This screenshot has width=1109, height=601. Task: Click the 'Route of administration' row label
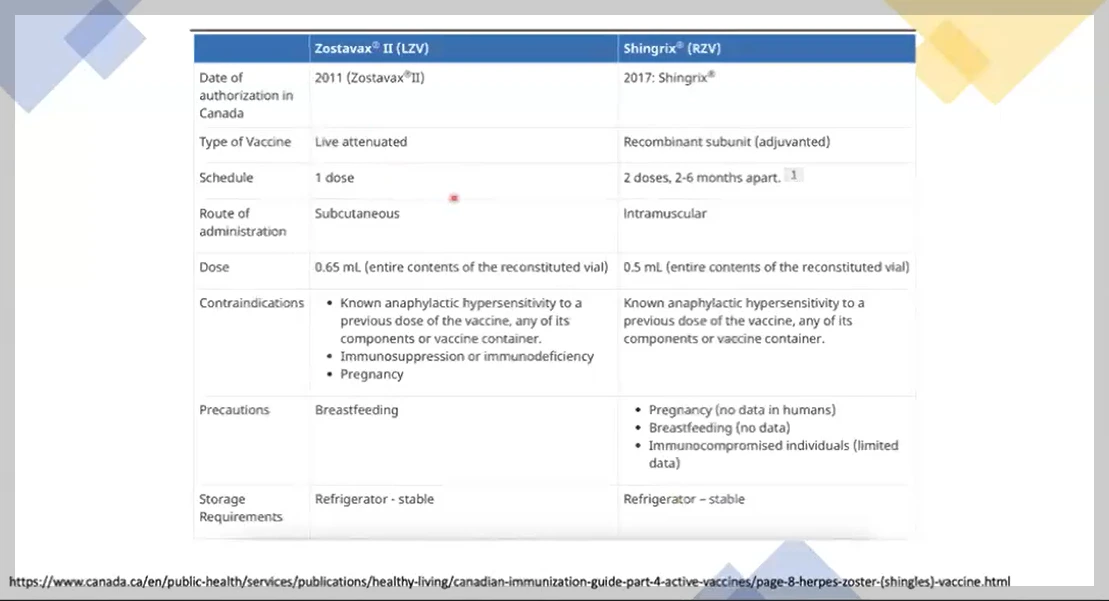[x=243, y=223]
